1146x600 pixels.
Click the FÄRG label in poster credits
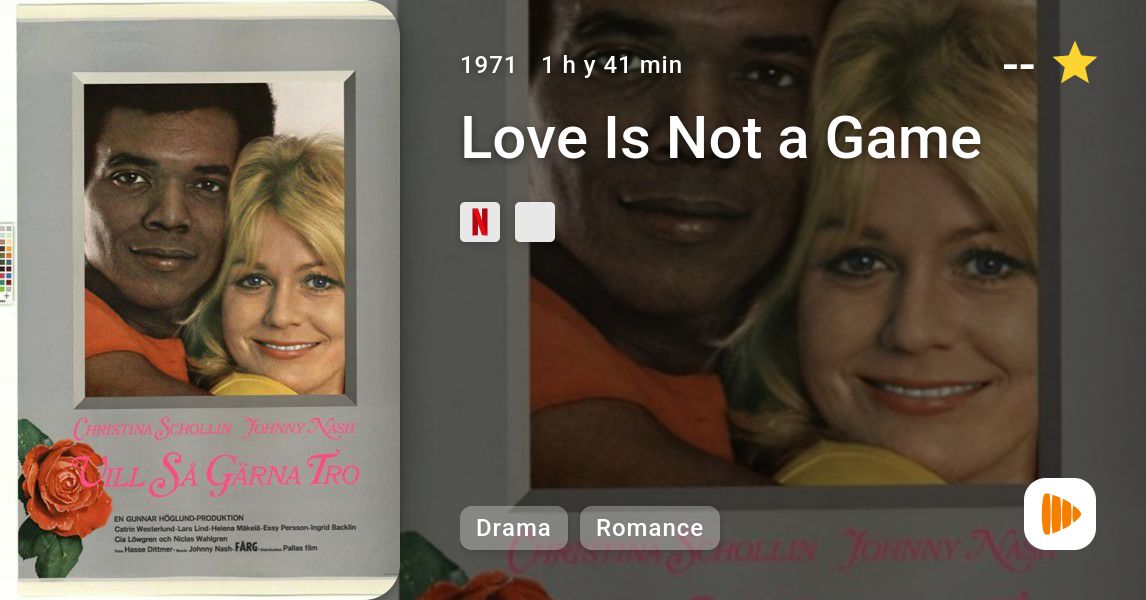click(x=246, y=547)
